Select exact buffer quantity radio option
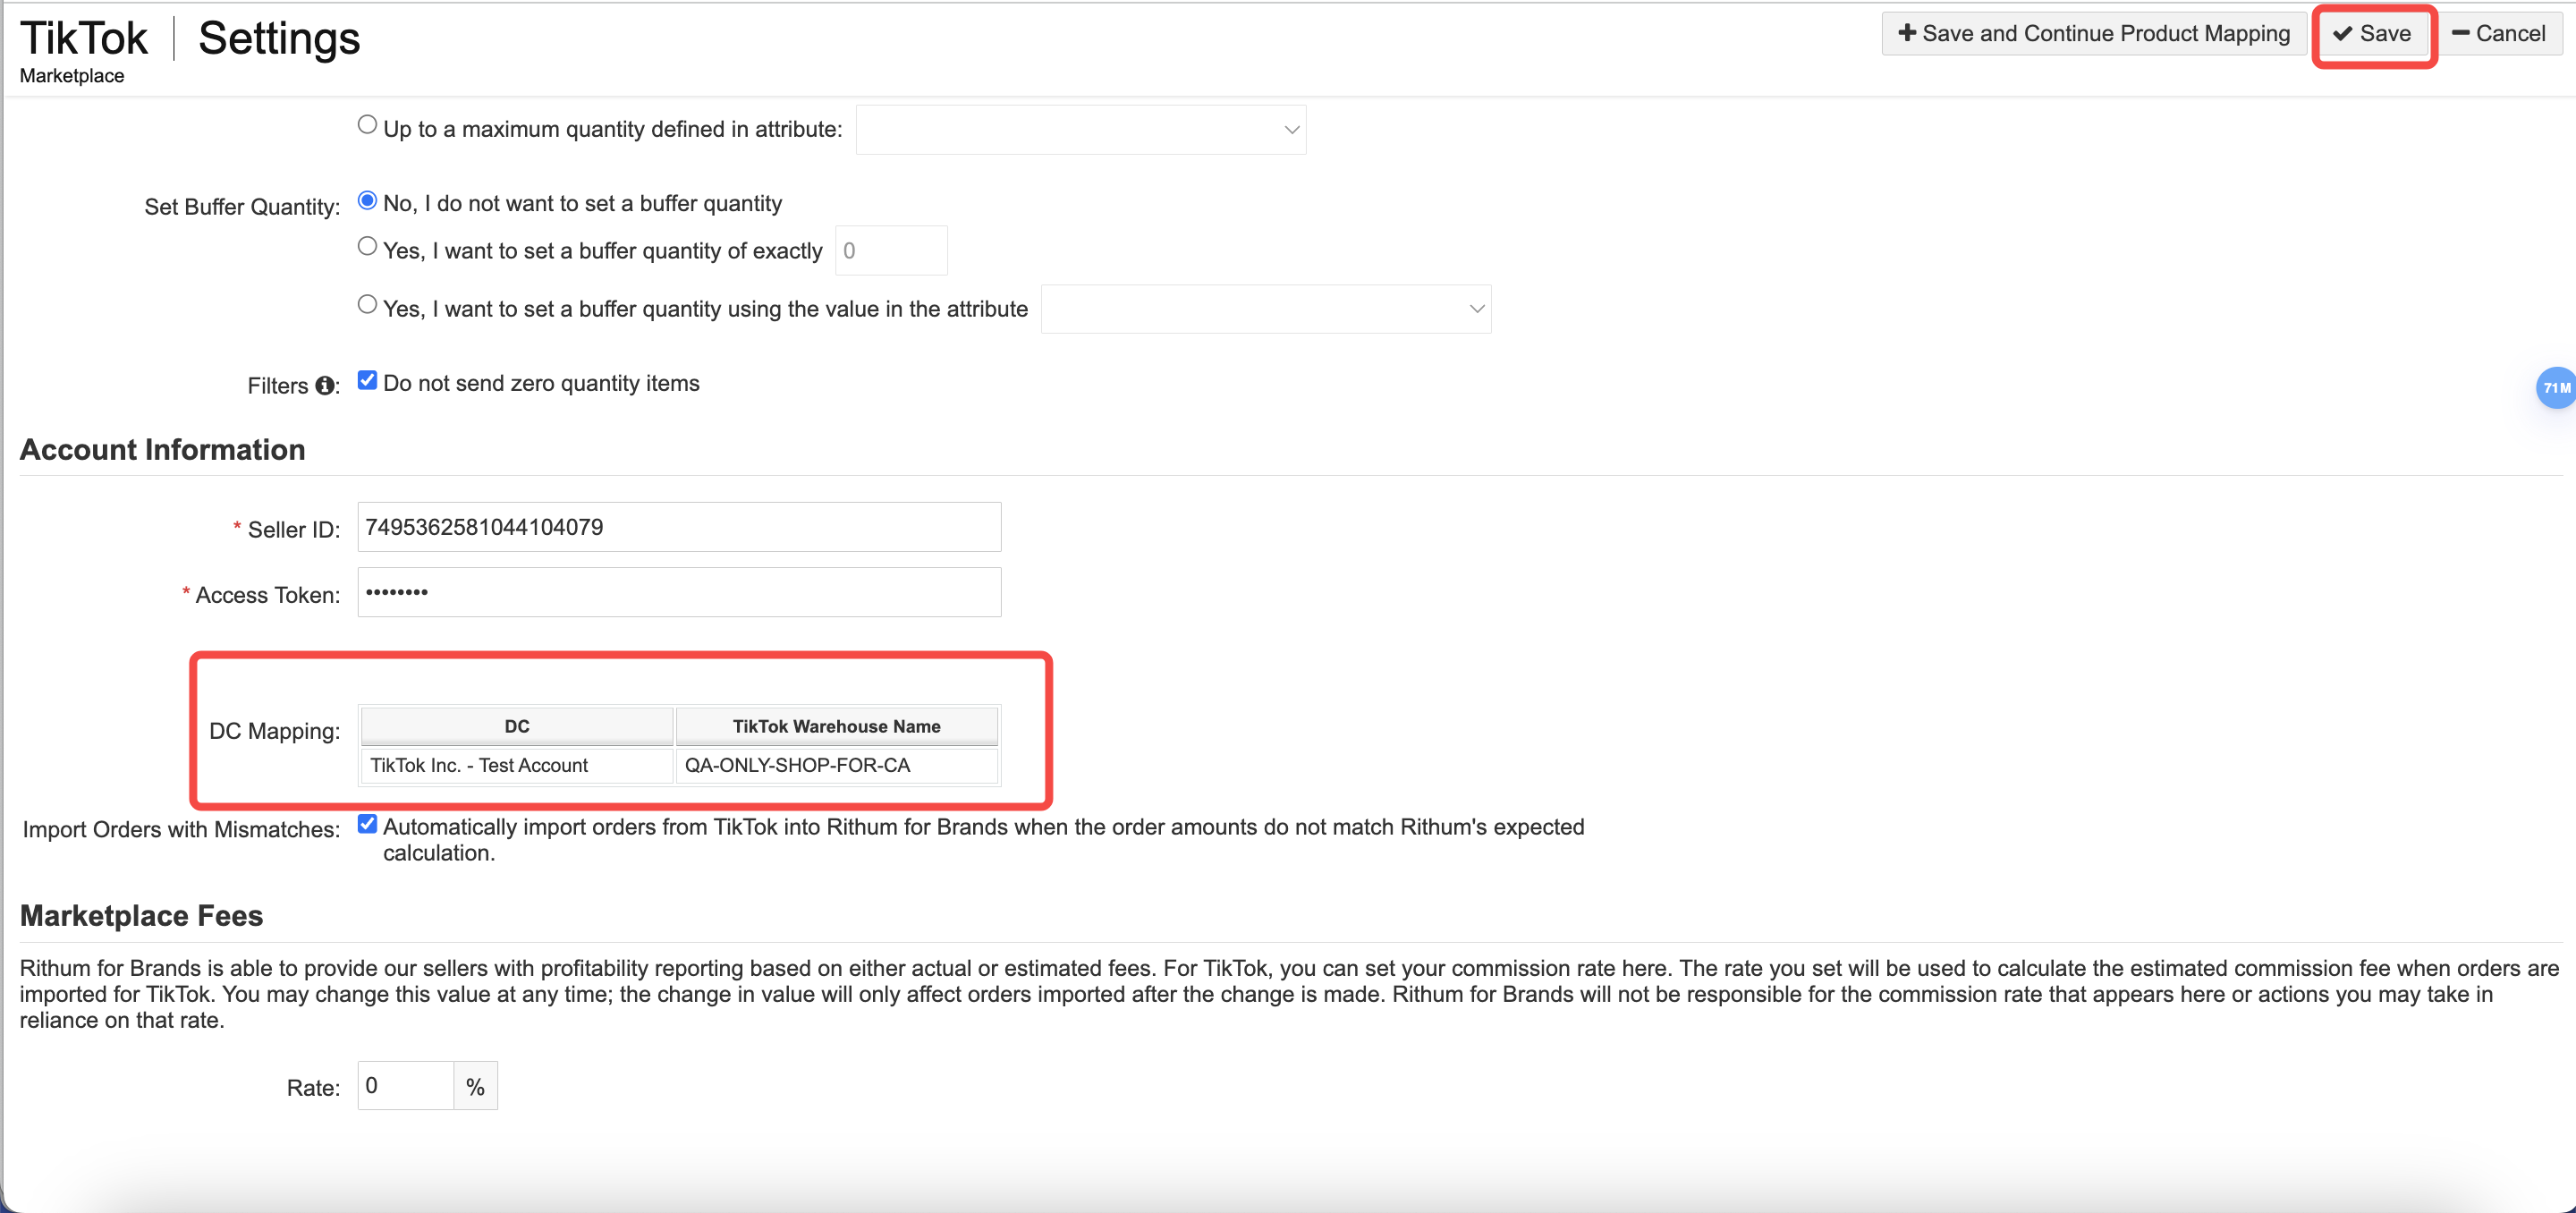The image size is (2576, 1213). (367, 247)
